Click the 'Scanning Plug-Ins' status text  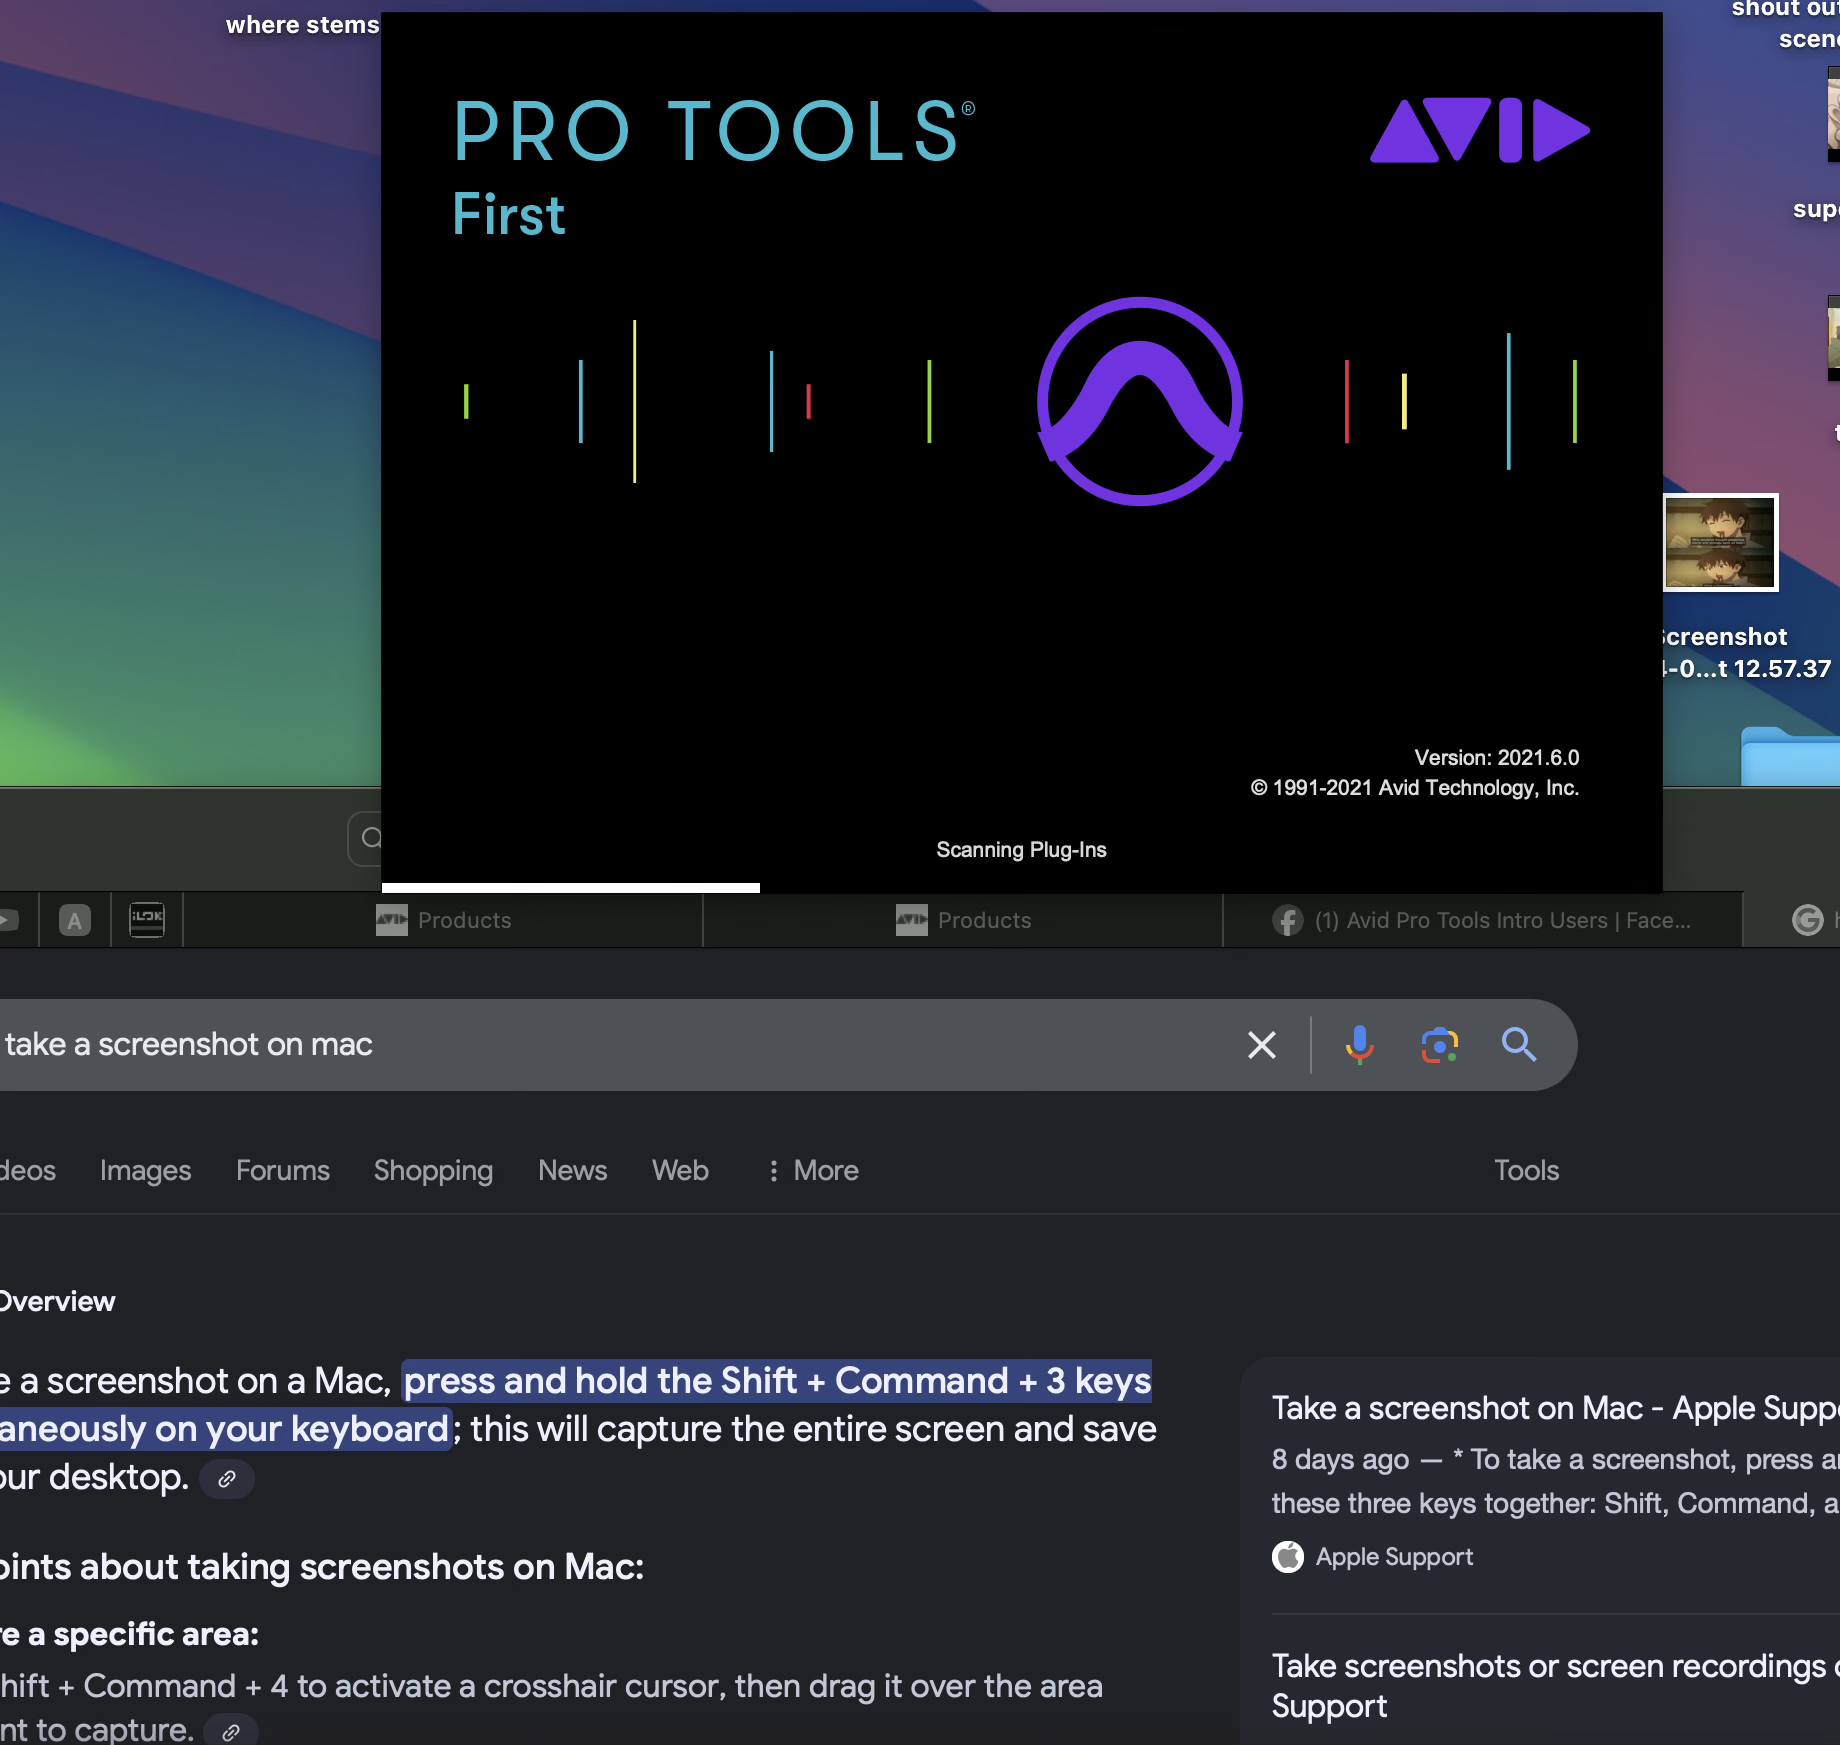coord(1021,850)
